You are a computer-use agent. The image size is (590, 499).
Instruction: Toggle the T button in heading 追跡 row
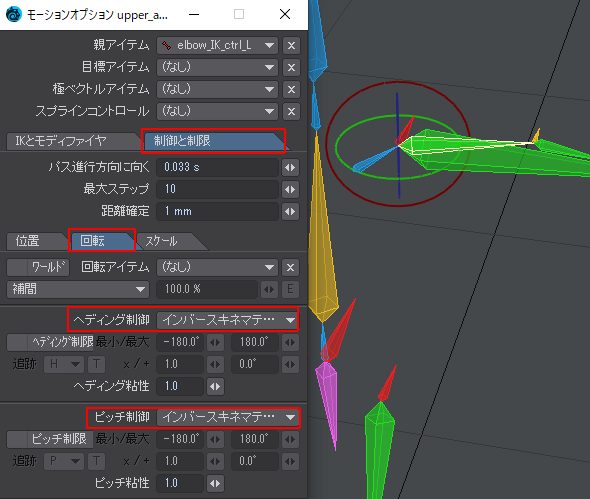tap(96, 364)
